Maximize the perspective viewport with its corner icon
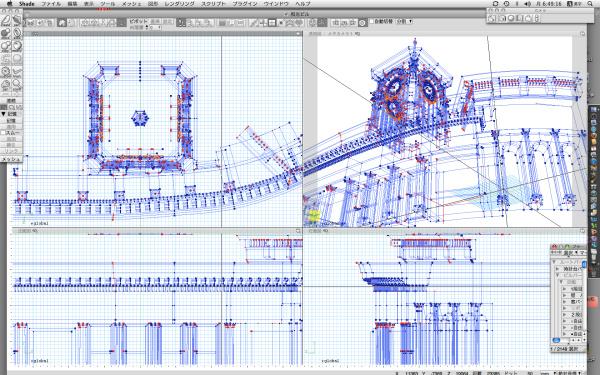Viewport: 600px width, 375px height. coord(582,34)
